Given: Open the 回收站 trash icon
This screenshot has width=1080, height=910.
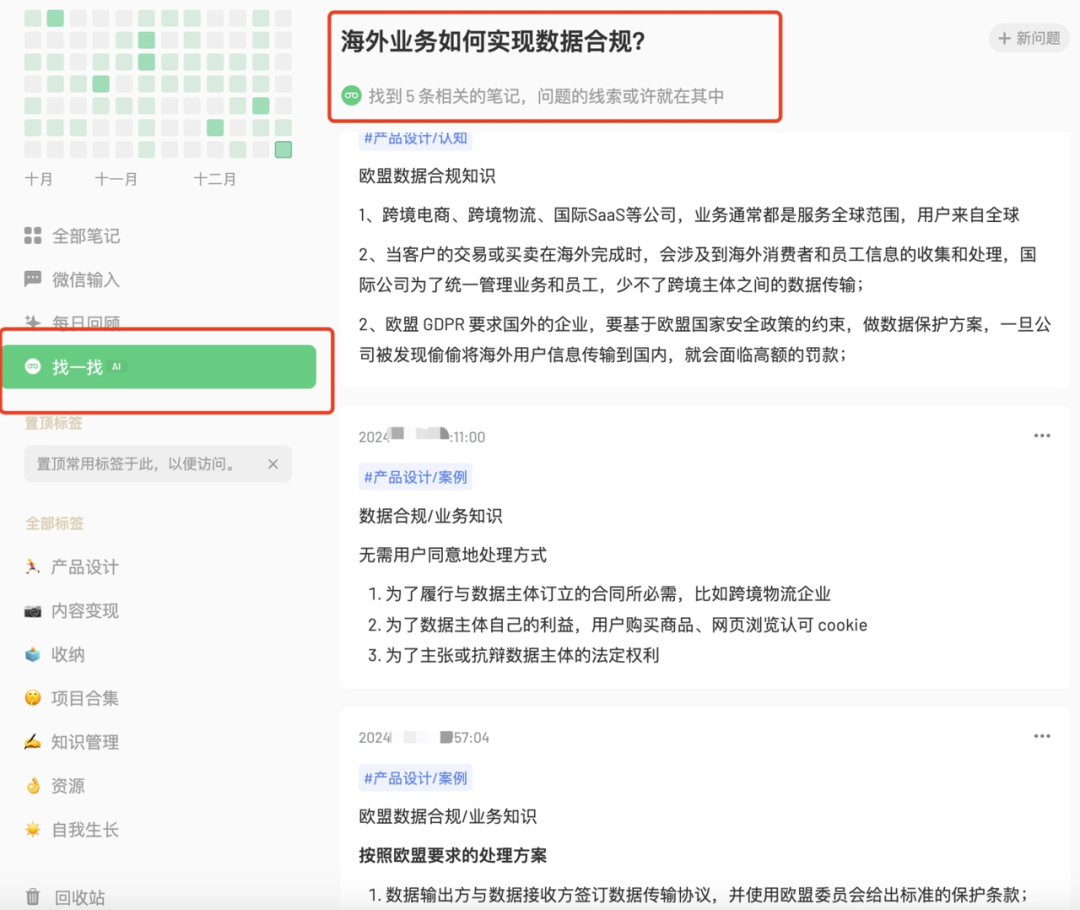Looking at the screenshot, I should coord(32,897).
